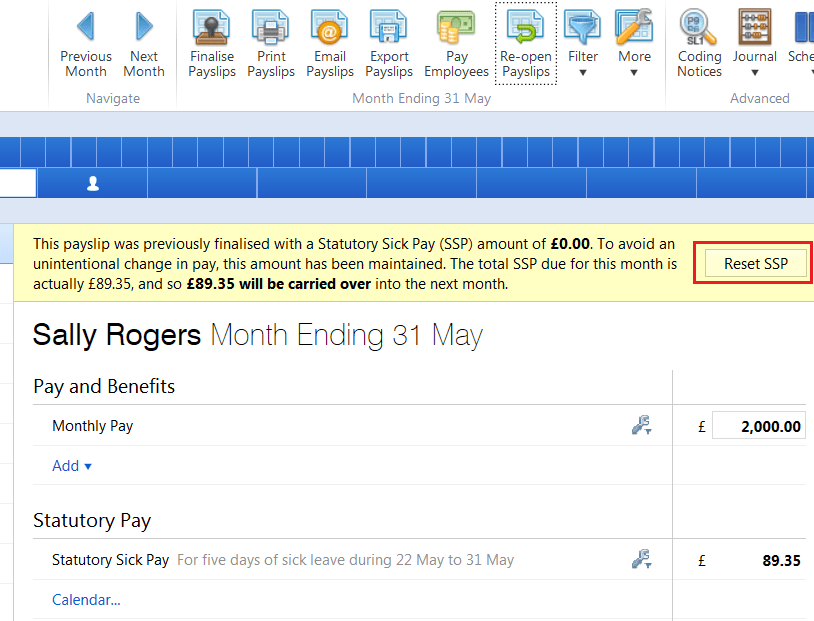
Task: Click the Sally Rogers heading
Action: pyautogui.click(x=117, y=334)
